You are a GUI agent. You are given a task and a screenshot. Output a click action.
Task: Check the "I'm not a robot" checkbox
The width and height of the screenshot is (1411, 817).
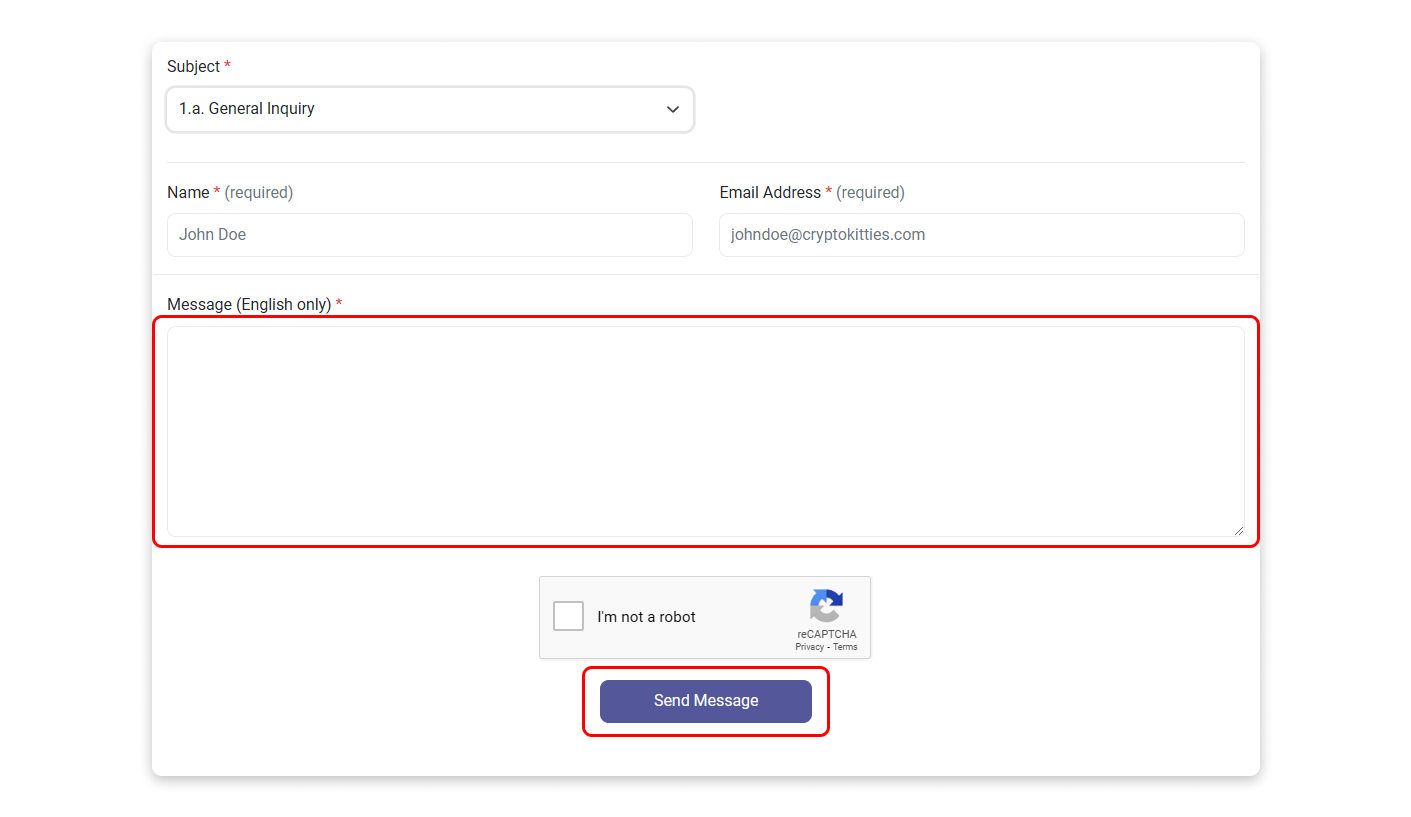[568, 616]
